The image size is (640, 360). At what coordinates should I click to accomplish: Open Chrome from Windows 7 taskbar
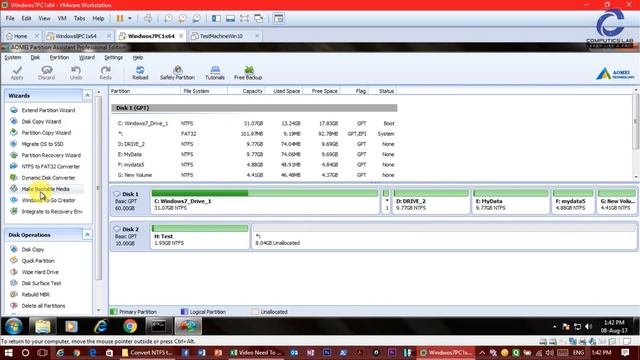click(x=130, y=327)
